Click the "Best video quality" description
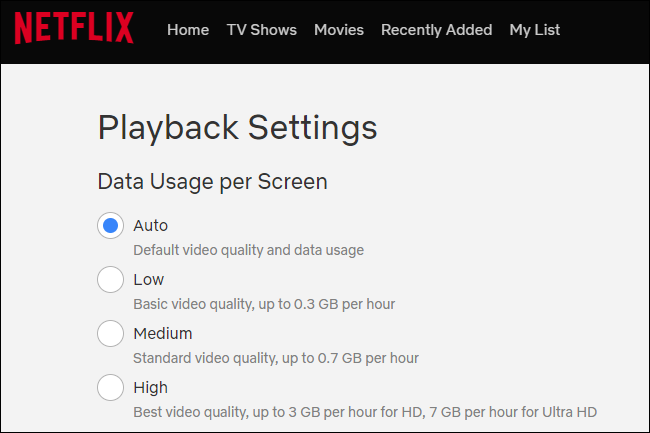The image size is (650, 433). click(365, 412)
